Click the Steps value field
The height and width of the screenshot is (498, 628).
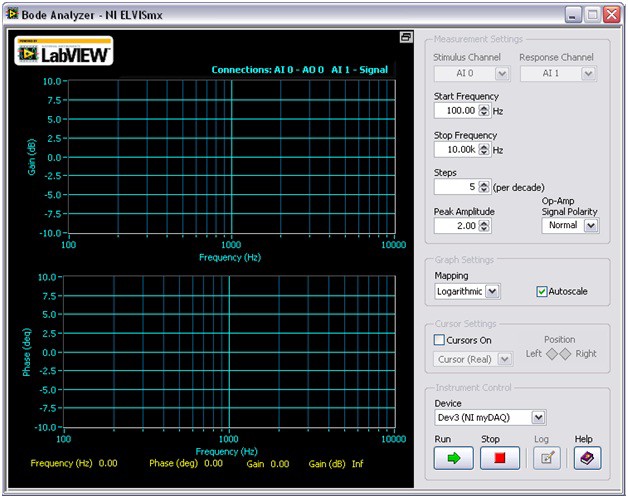(456, 187)
